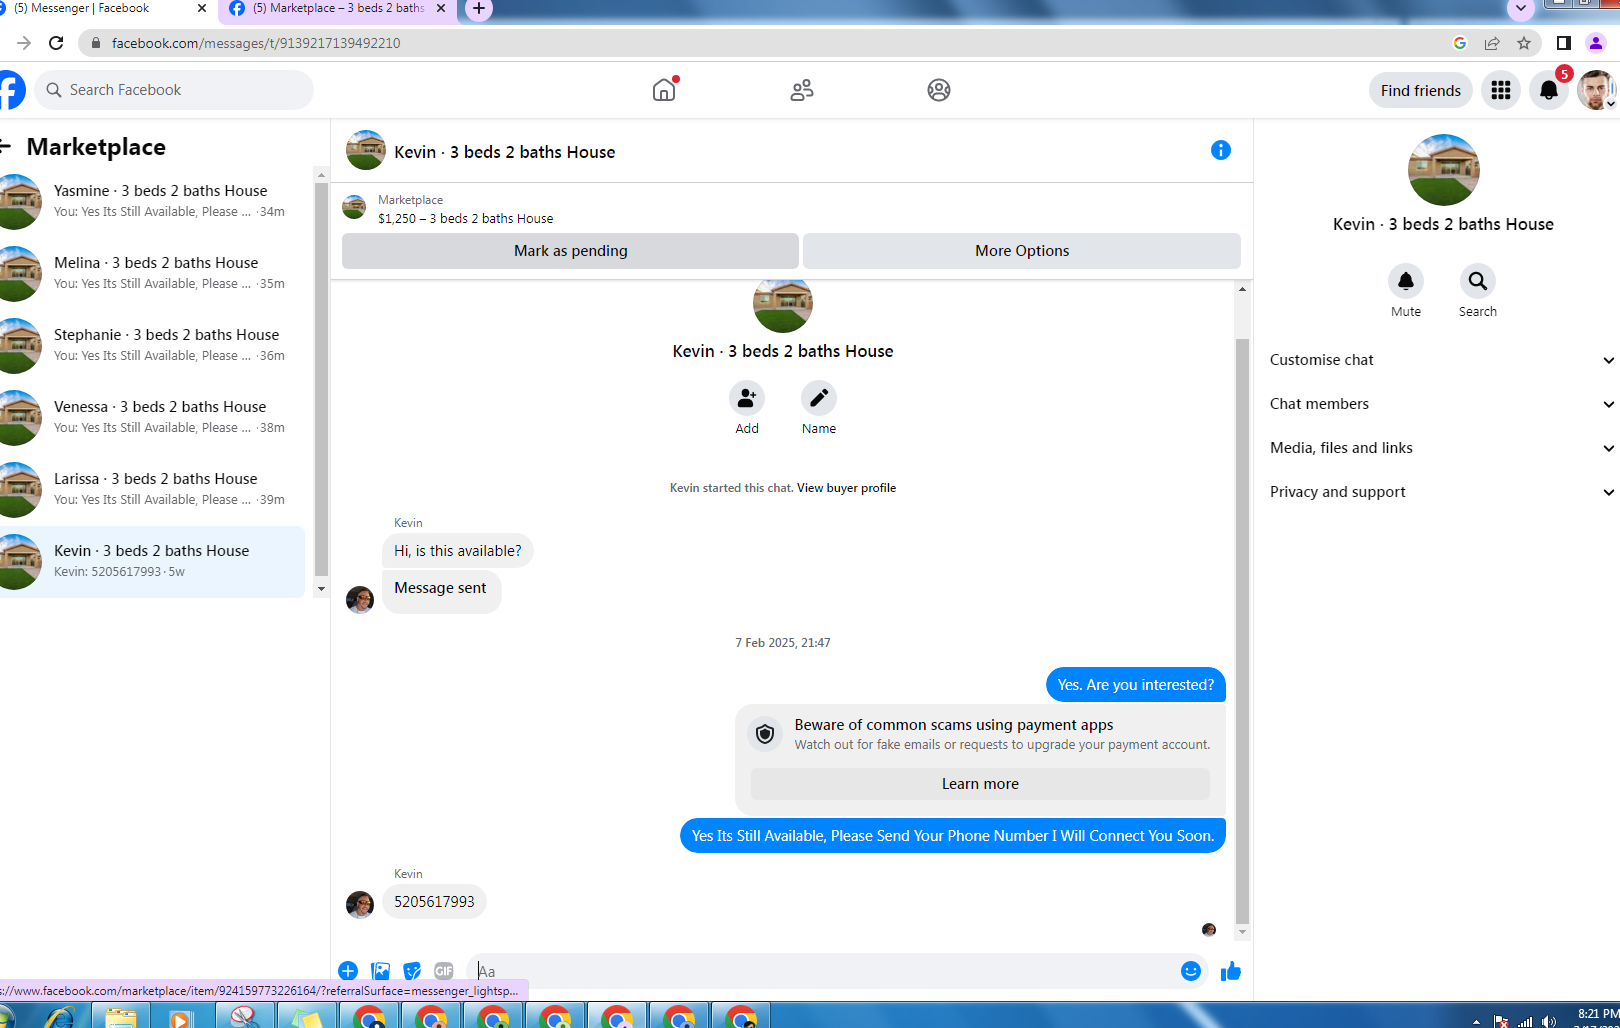
Task: Click the 'Hi, is this available?' message
Action: click(458, 551)
